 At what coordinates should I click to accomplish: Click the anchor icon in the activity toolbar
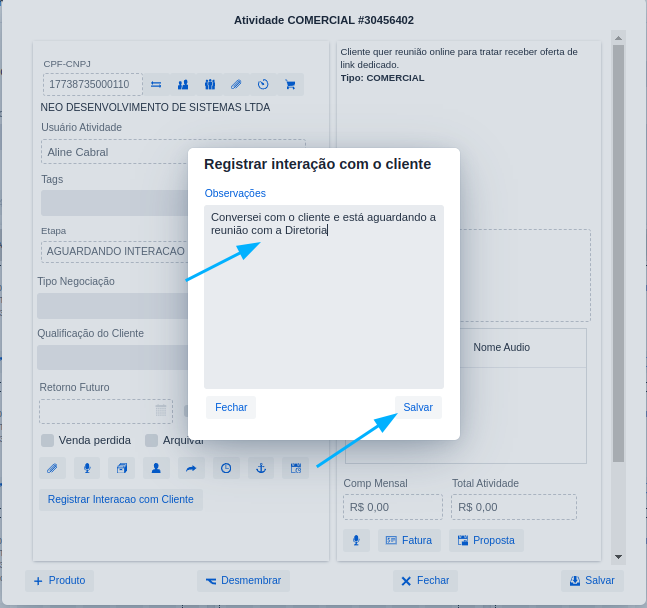coord(260,468)
